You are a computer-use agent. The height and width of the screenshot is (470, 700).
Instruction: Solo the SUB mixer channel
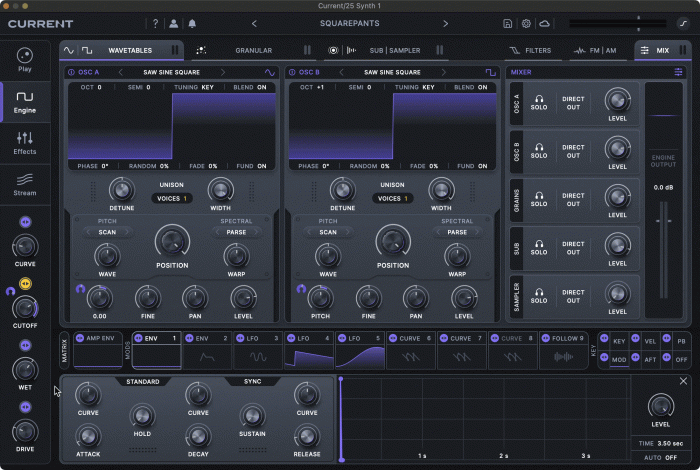539,248
